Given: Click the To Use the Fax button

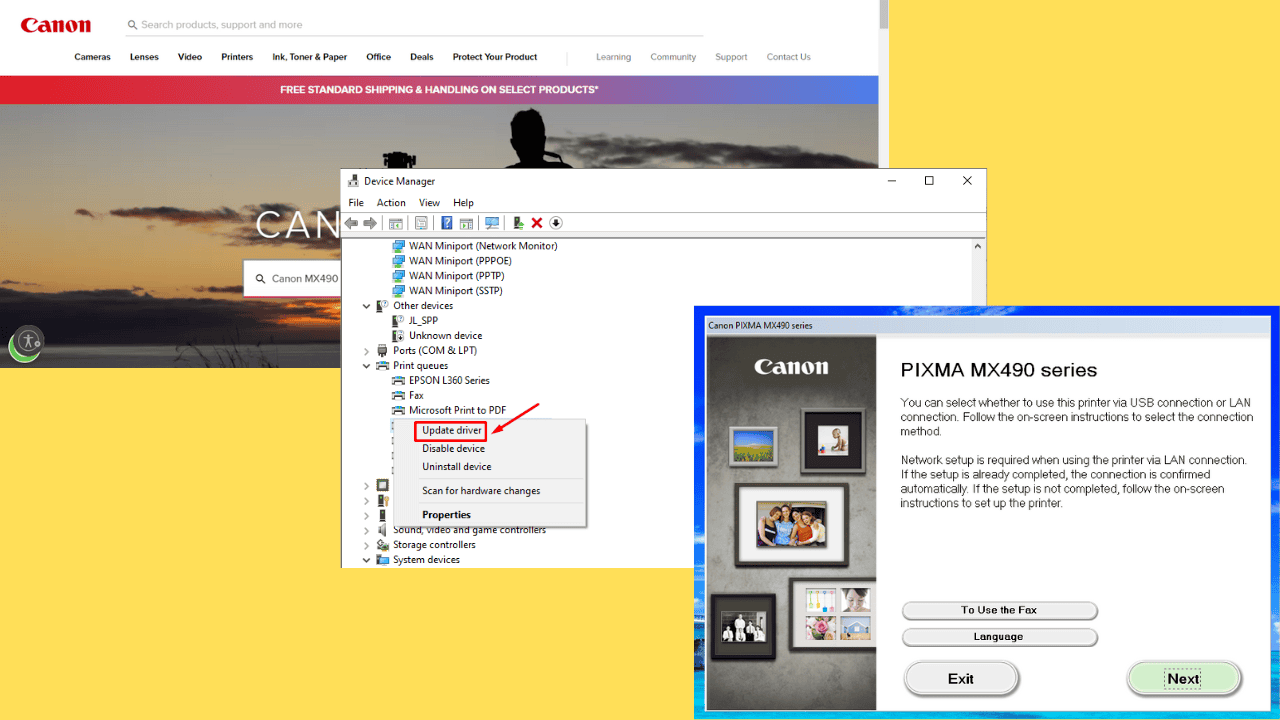Looking at the screenshot, I should [999, 610].
